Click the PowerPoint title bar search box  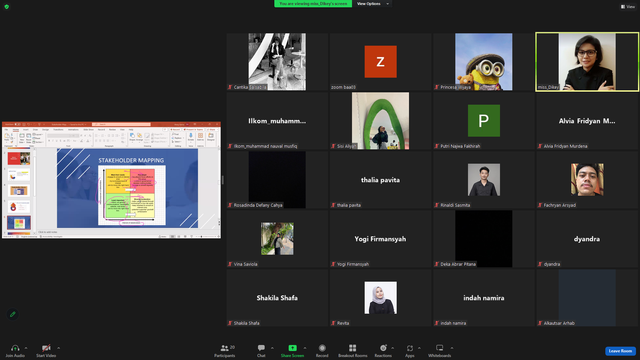click(x=121, y=124)
